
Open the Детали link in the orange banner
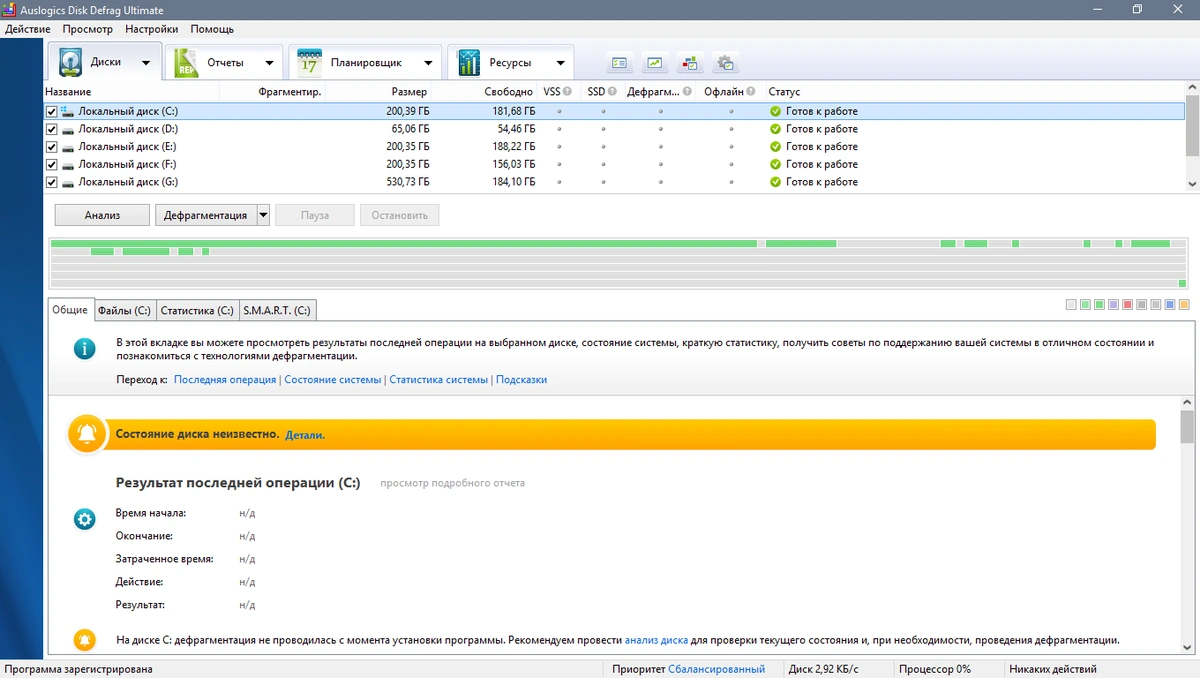click(305, 435)
